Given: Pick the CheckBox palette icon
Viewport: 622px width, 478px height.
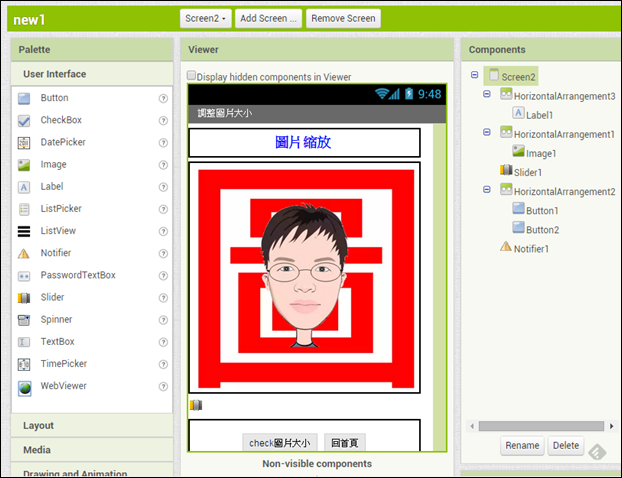Looking at the screenshot, I should 24,121.
